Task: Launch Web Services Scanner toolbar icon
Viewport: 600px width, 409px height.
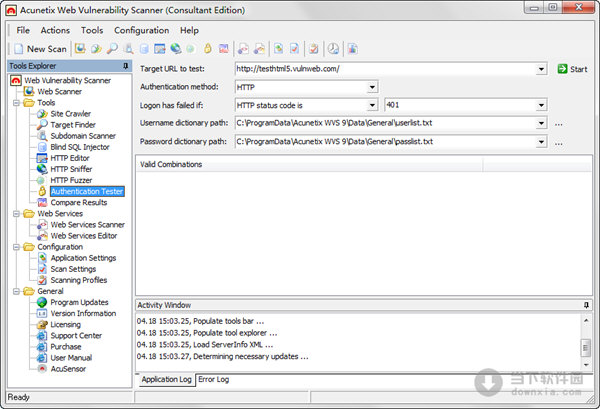Action: (243, 49)
